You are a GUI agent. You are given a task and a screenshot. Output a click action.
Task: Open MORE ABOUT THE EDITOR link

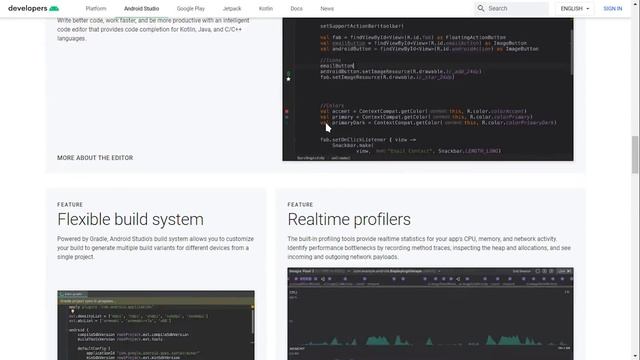[x=95, y=158]
